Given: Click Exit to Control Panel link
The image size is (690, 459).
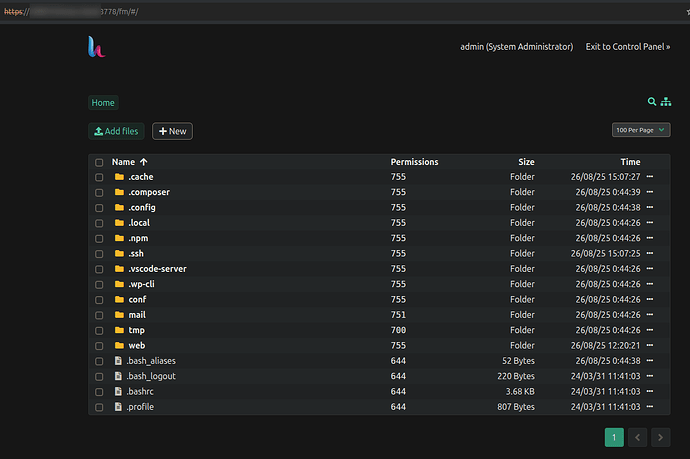Looking at the screenshot, I should [x=628, y=47].
